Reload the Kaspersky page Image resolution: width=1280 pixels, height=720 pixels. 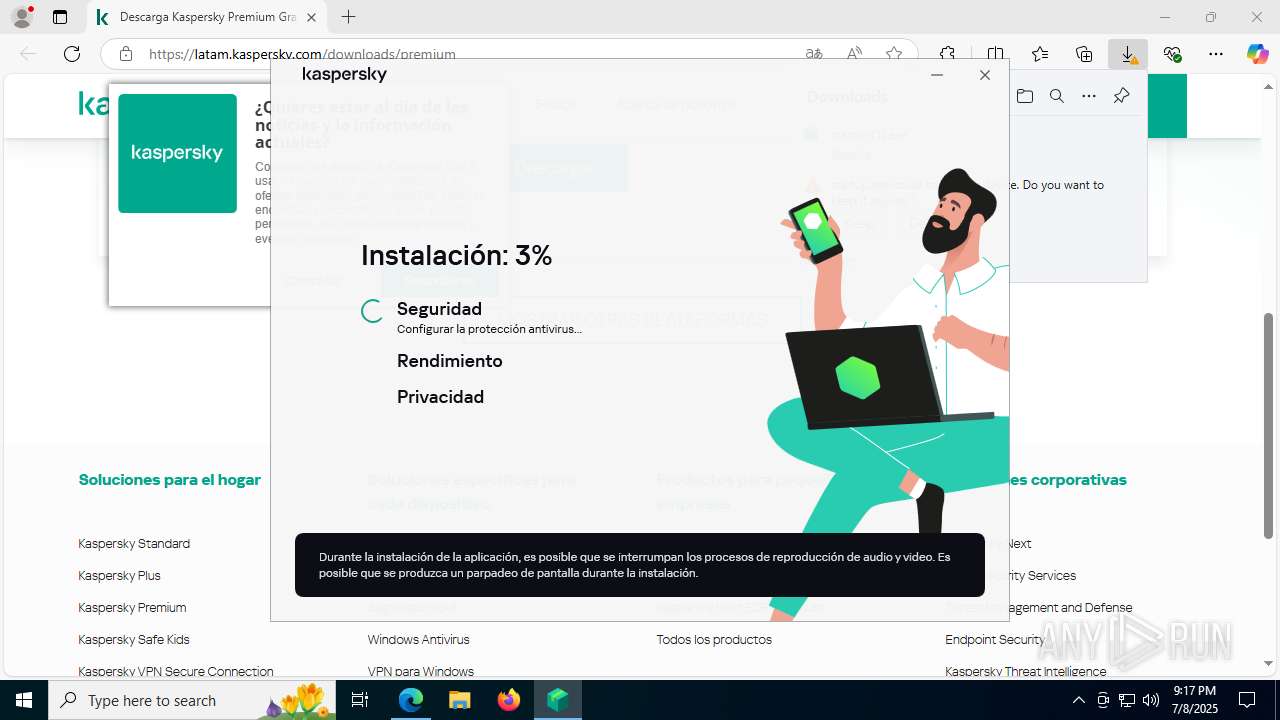coord(72,54)
